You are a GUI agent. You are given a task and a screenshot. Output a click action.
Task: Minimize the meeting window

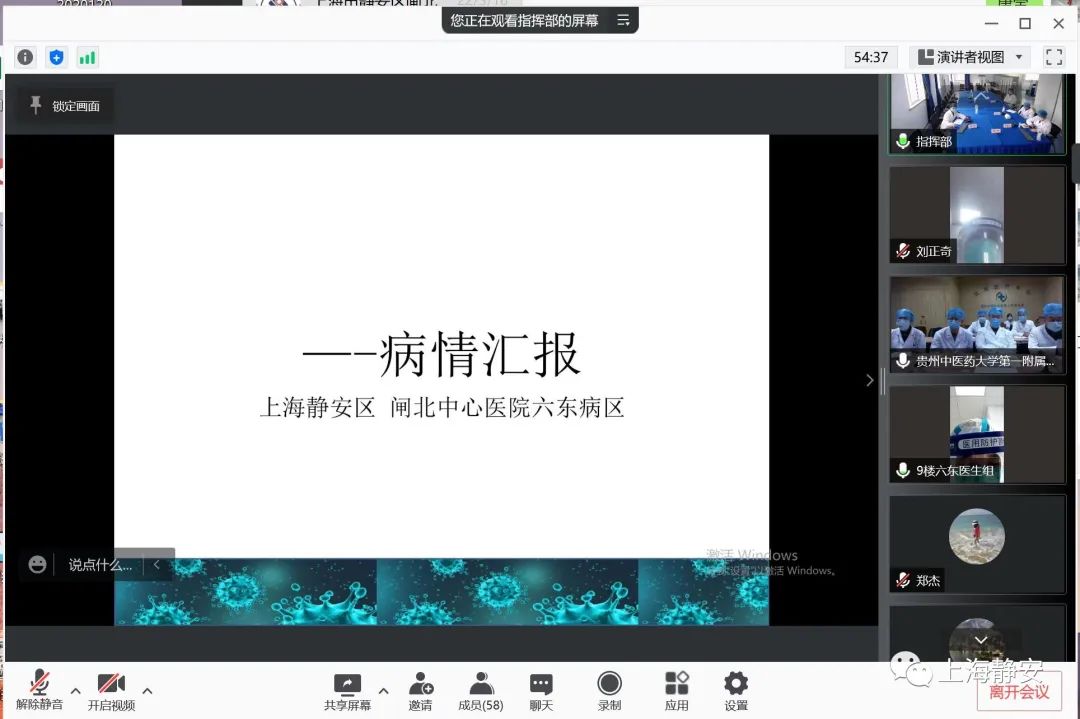(x=991, y=23)
